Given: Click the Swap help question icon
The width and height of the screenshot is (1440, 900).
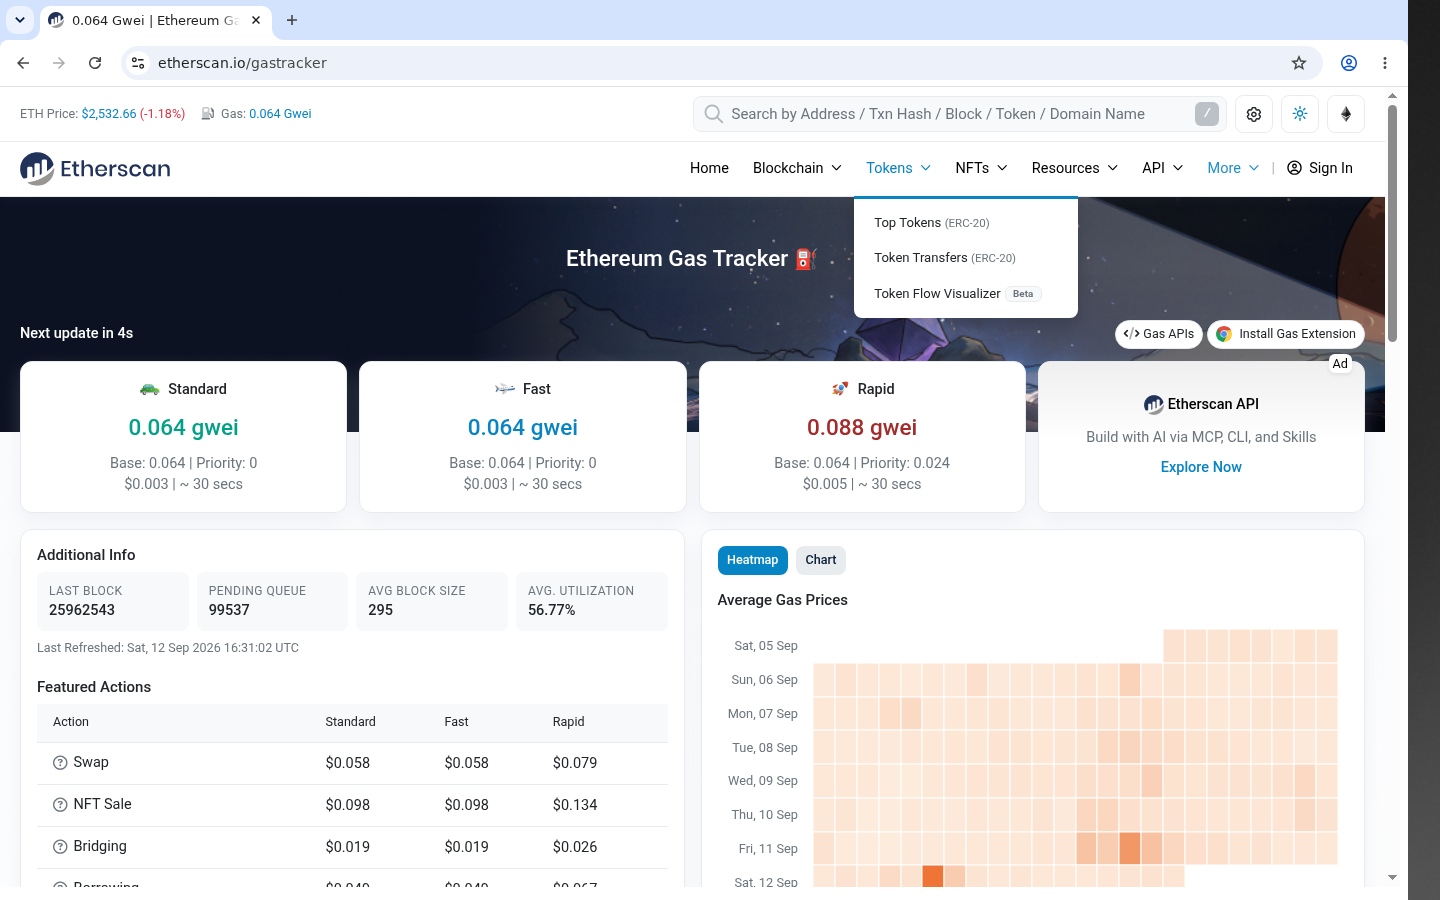Looking at the screenshot, I should point(60,763).
